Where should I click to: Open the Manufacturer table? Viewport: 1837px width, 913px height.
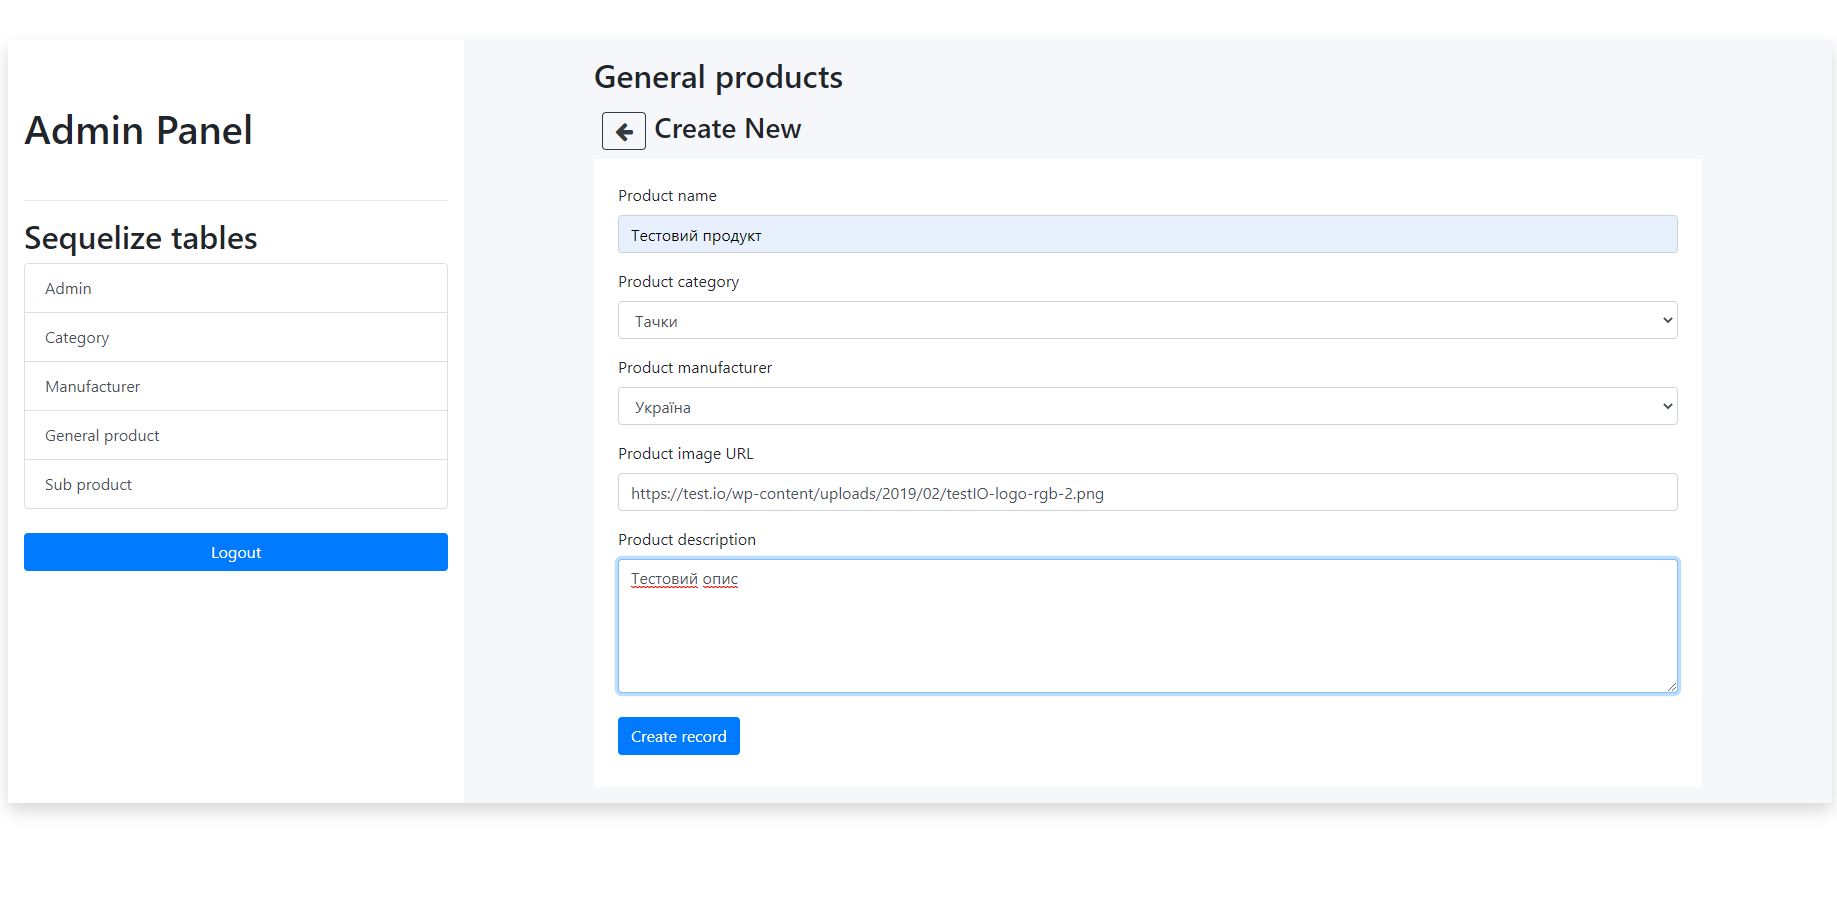point(92,386)
